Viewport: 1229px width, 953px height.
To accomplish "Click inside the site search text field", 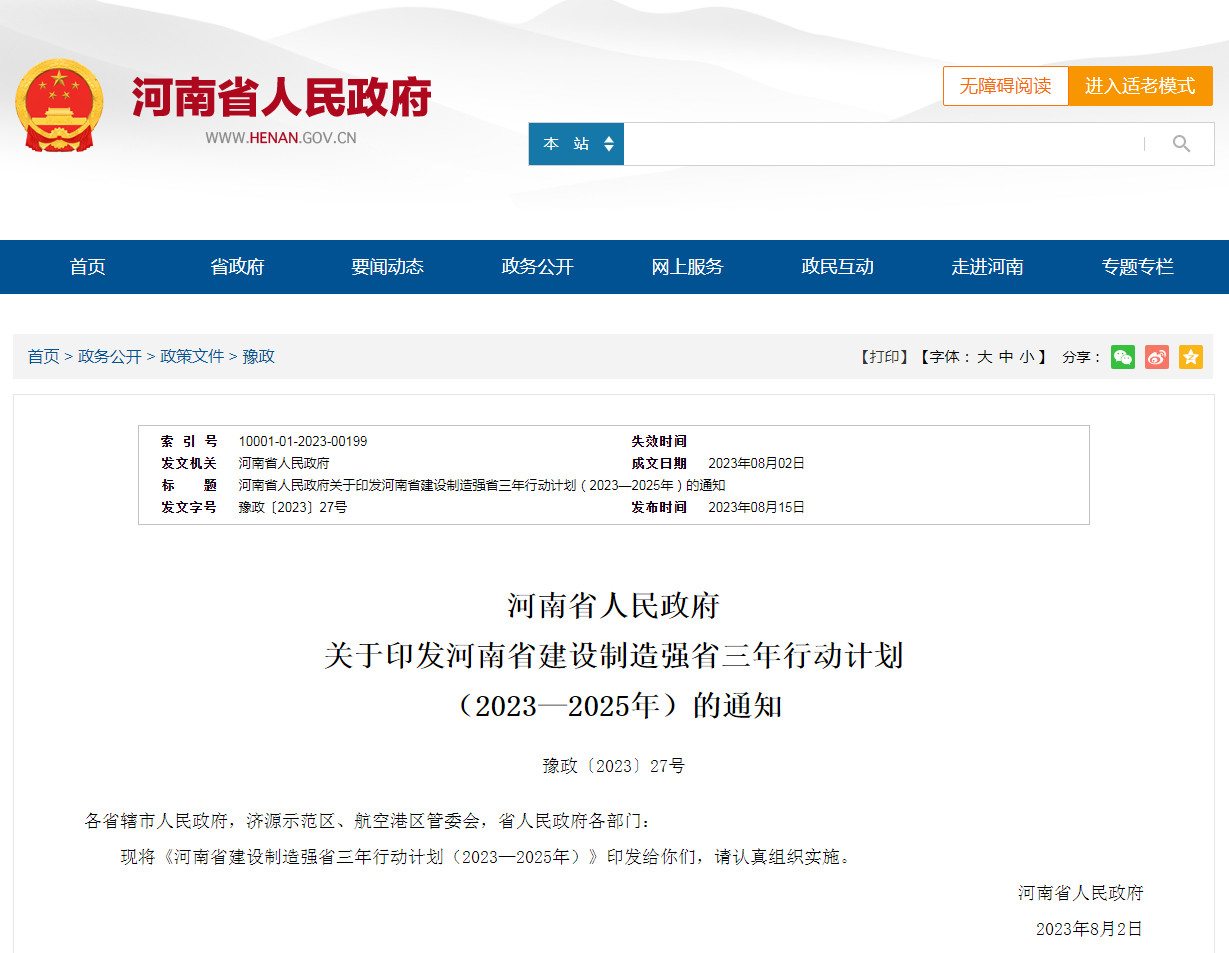I will click(880, 144).
